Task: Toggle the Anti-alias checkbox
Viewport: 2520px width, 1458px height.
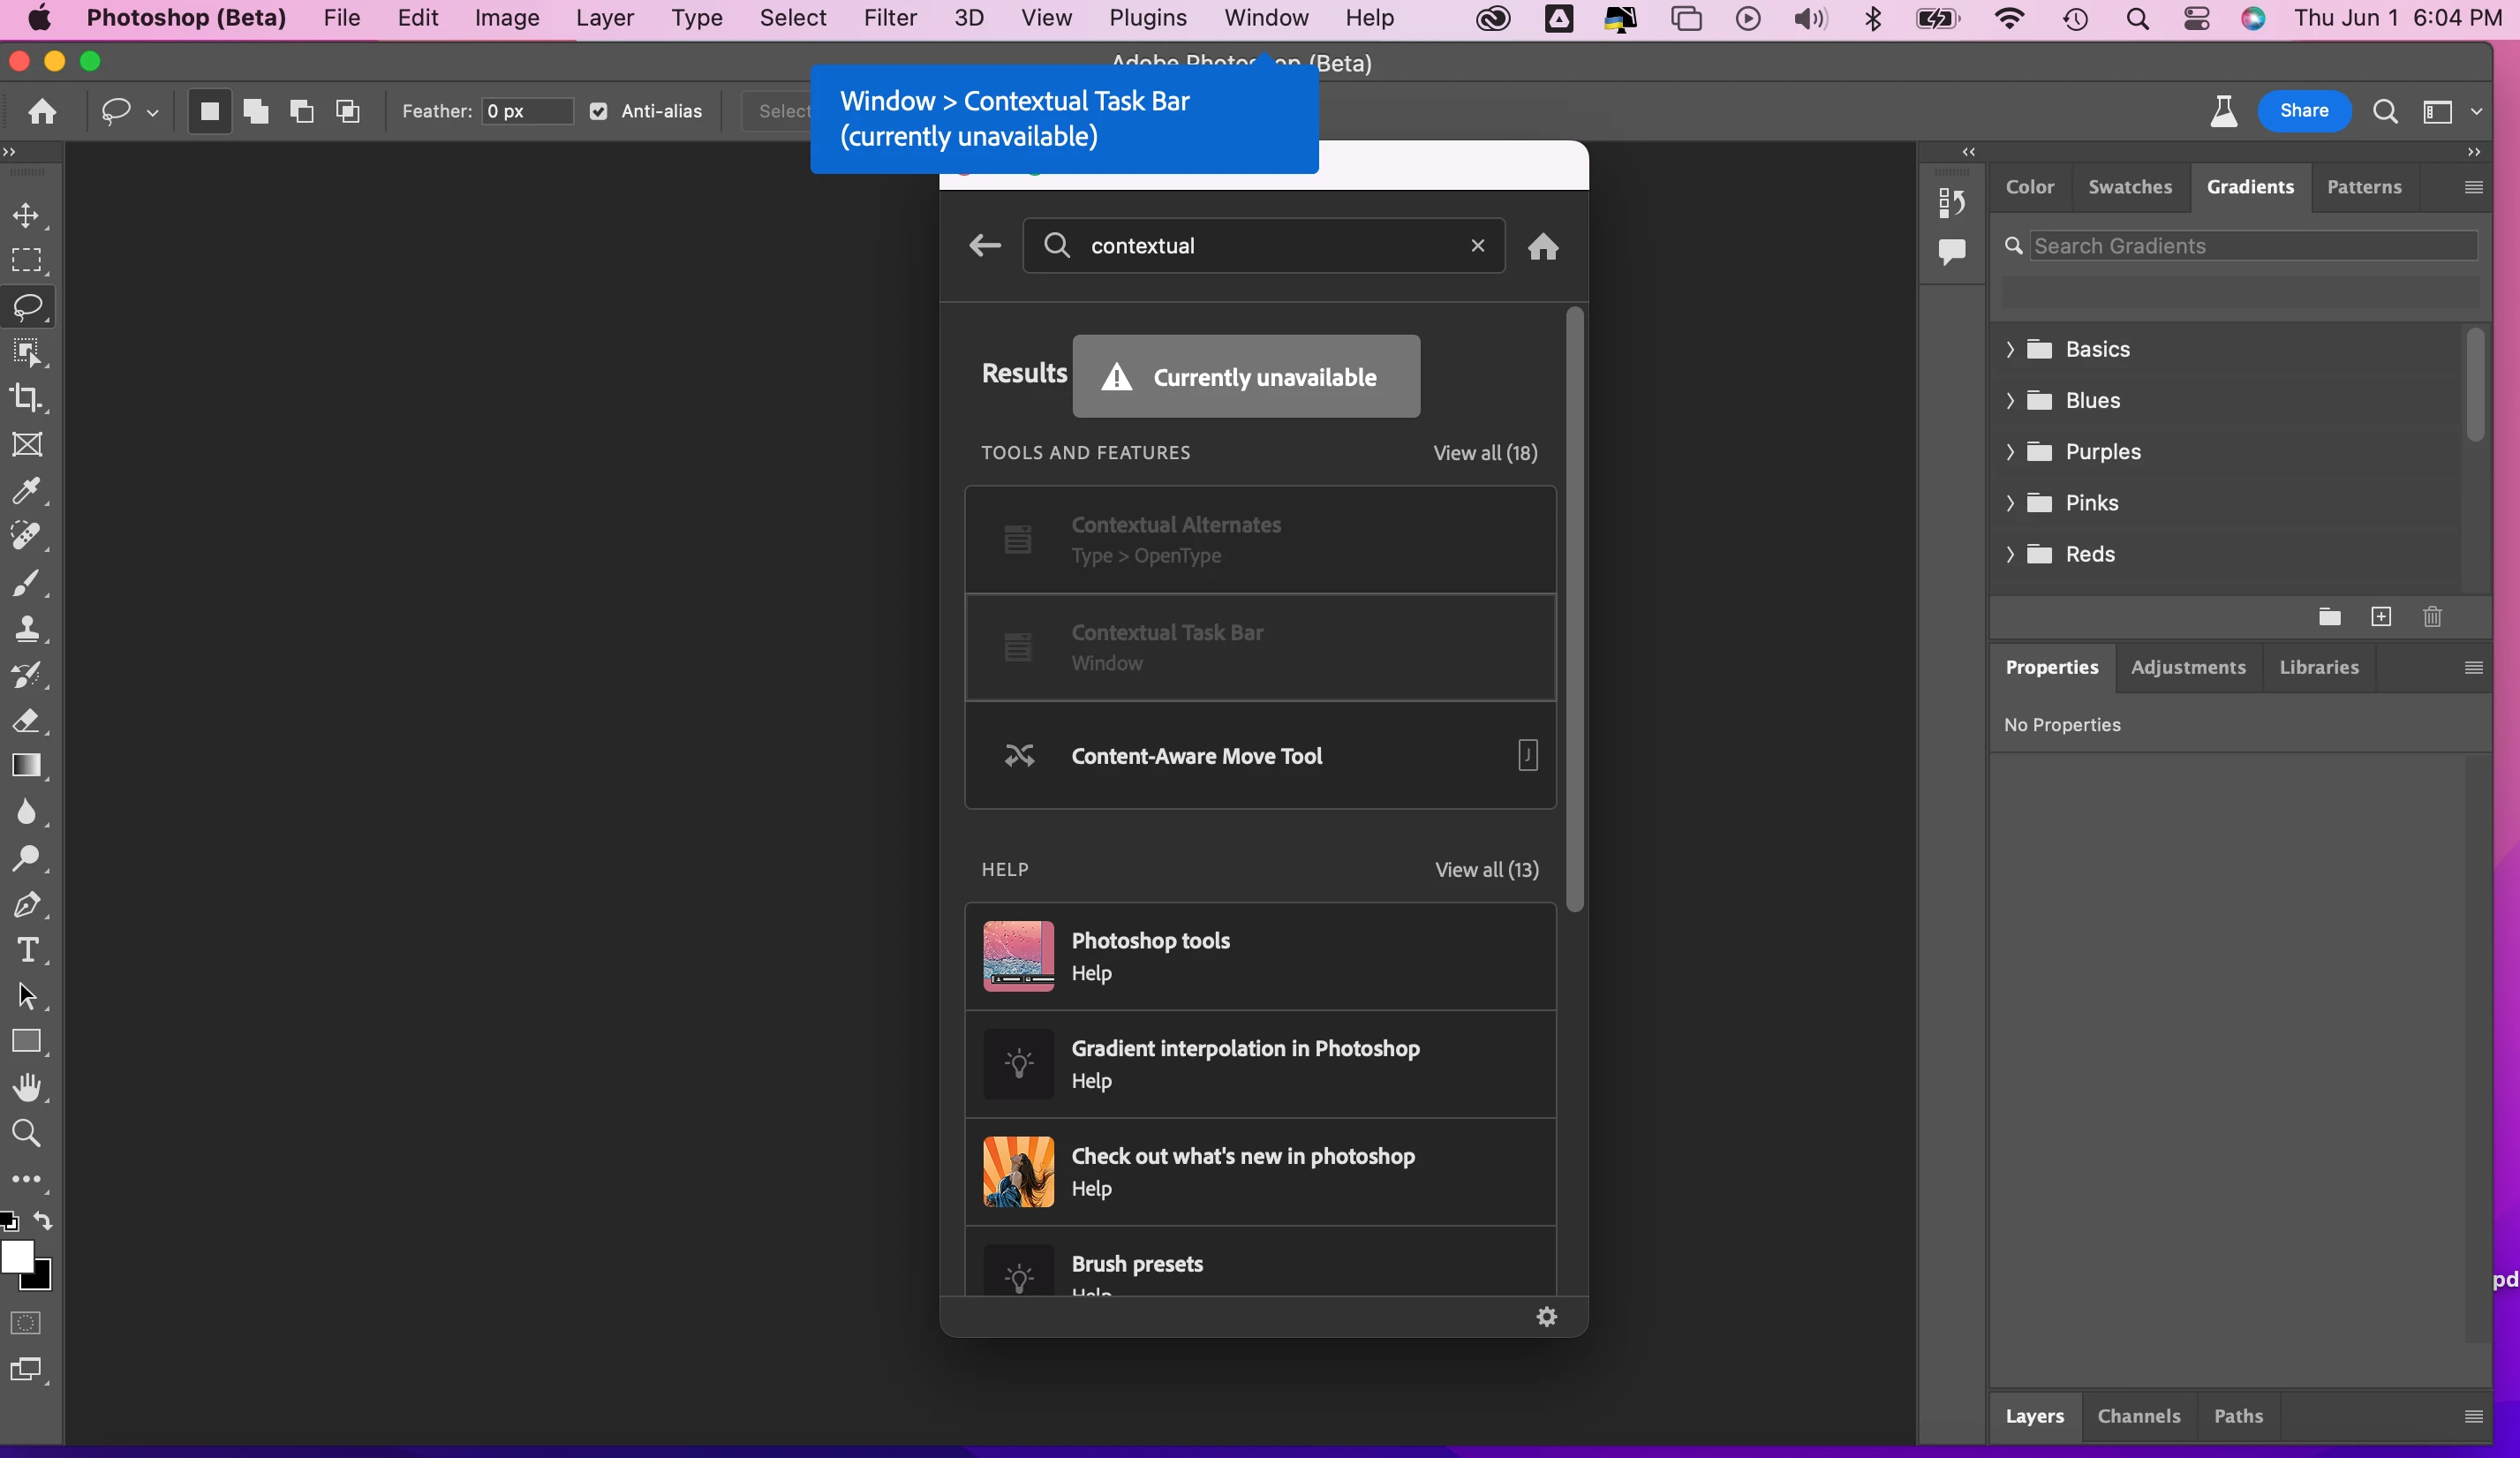Action: coord(598,111)
